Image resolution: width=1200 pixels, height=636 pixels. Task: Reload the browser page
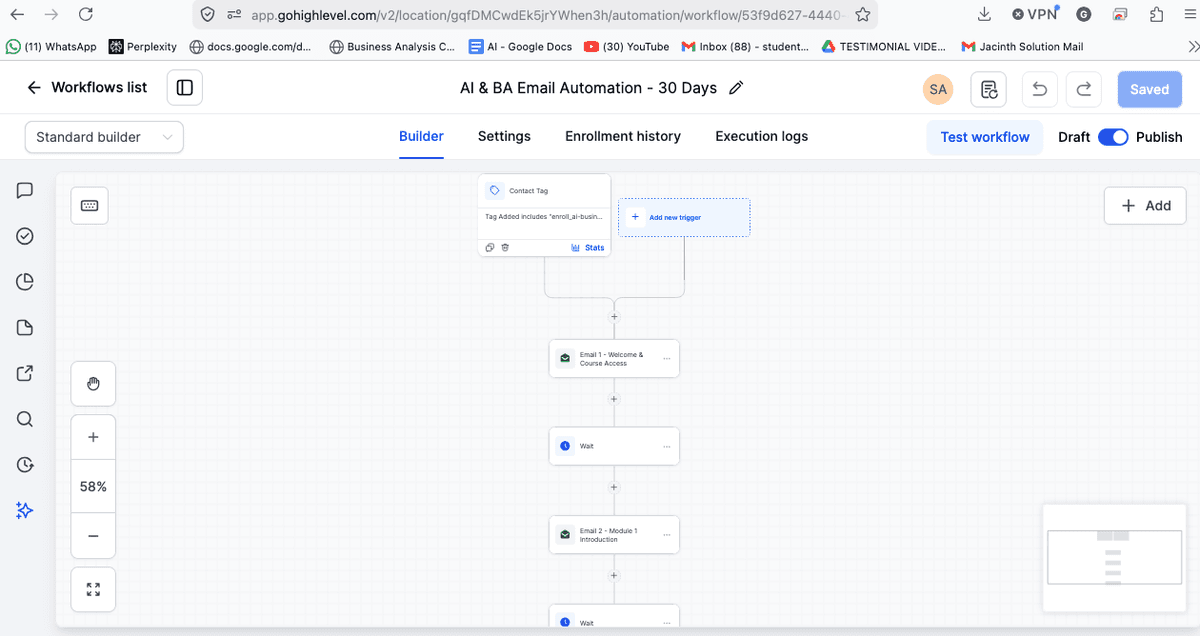click(x=85, y=14)
